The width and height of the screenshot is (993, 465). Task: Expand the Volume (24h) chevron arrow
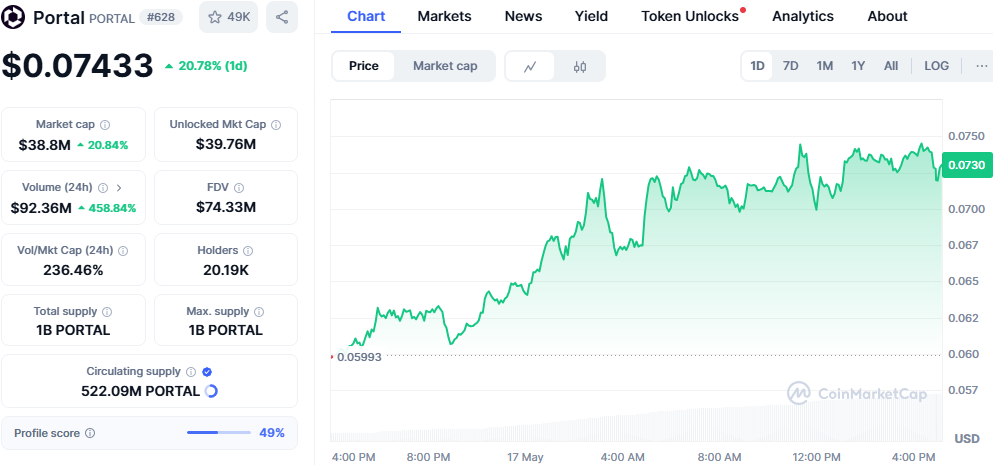click(119, 188)
